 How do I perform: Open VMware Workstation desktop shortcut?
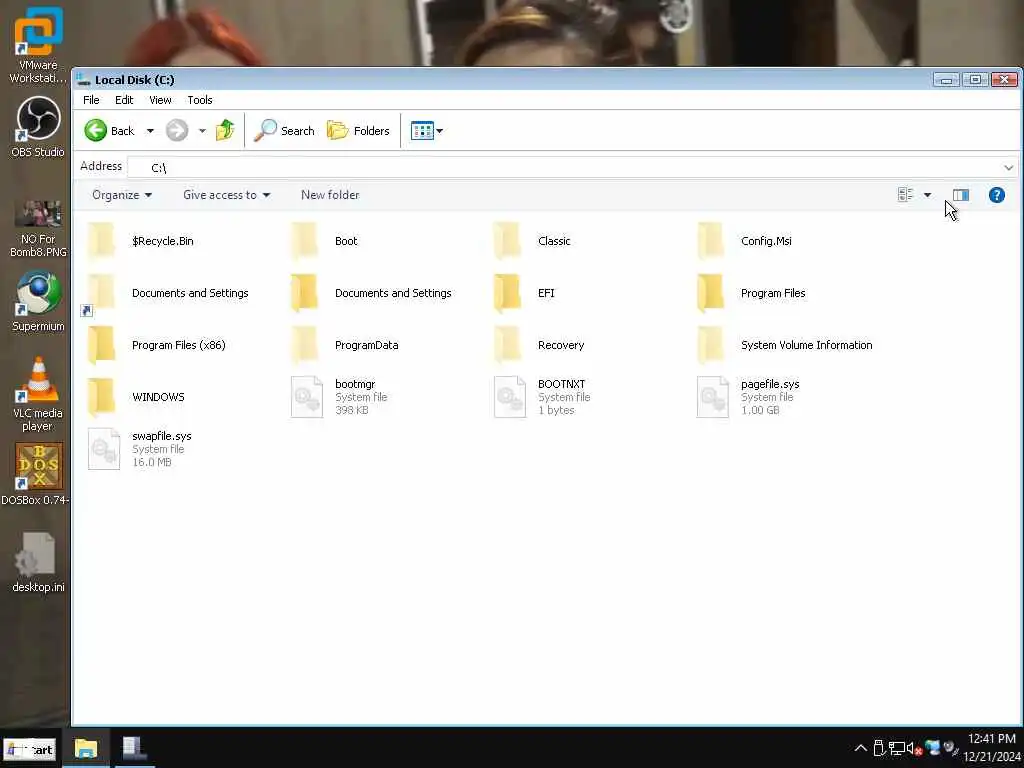(x=38, y=44)
